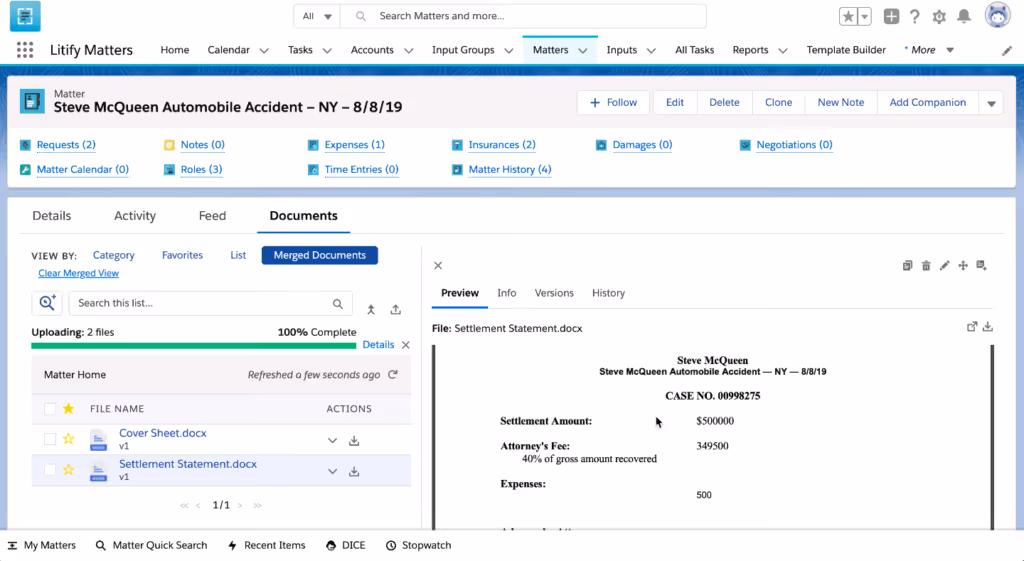Viewport: 1024px width, 561px height.
Task: Click the move arrows icon in preview toolbar
Action: pyautogui.click(x=963, y=265)
